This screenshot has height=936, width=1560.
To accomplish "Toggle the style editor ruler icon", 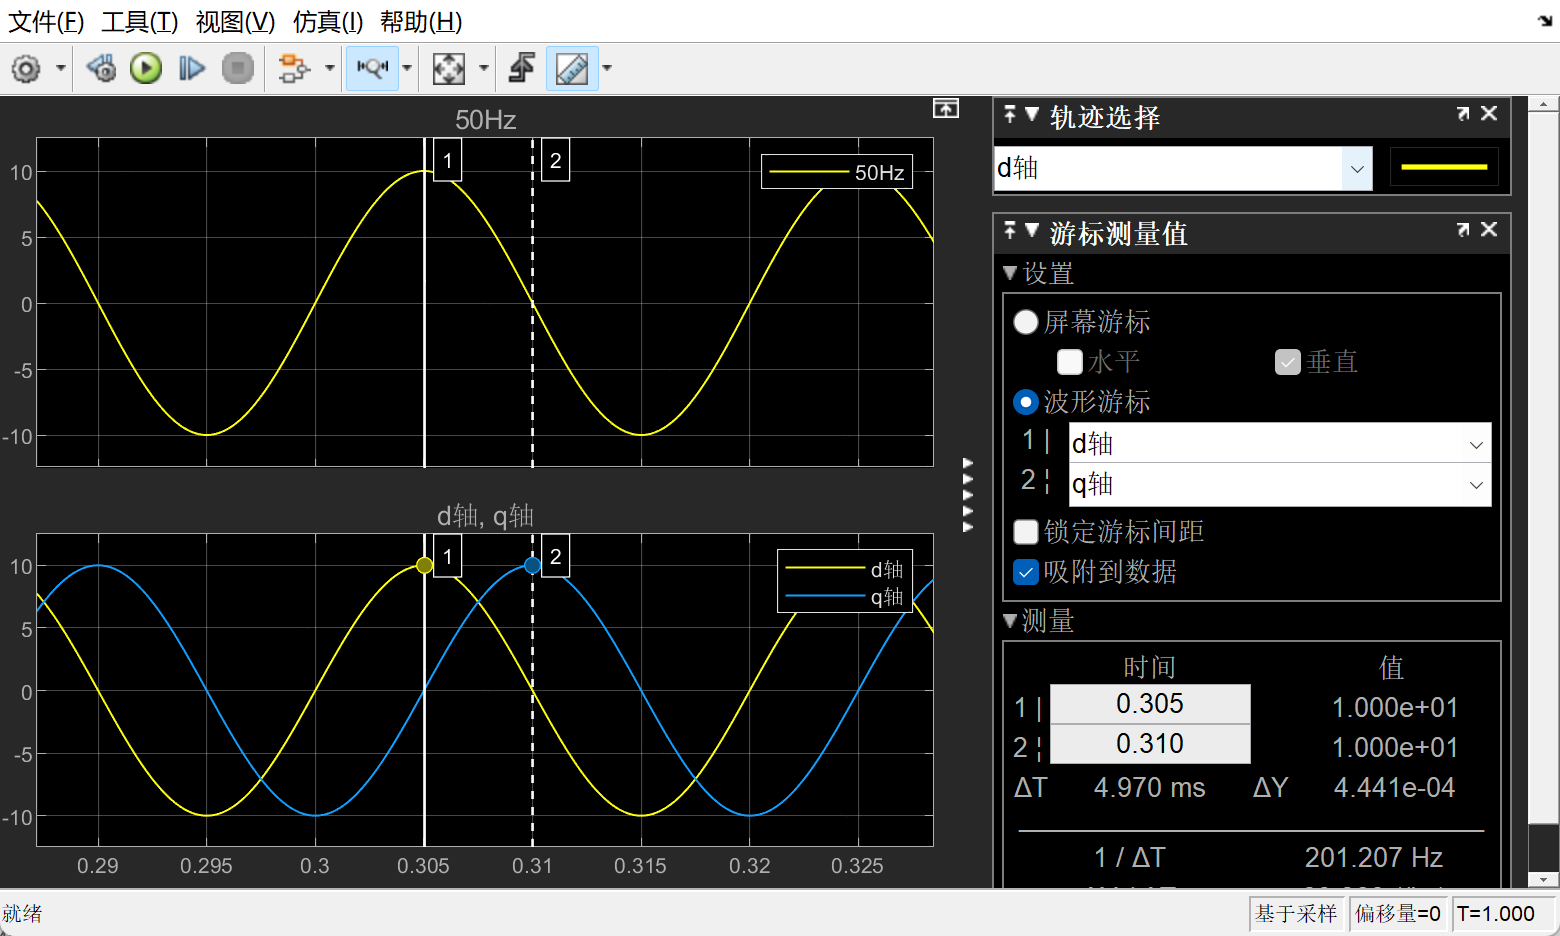I will tap(572, 69).
